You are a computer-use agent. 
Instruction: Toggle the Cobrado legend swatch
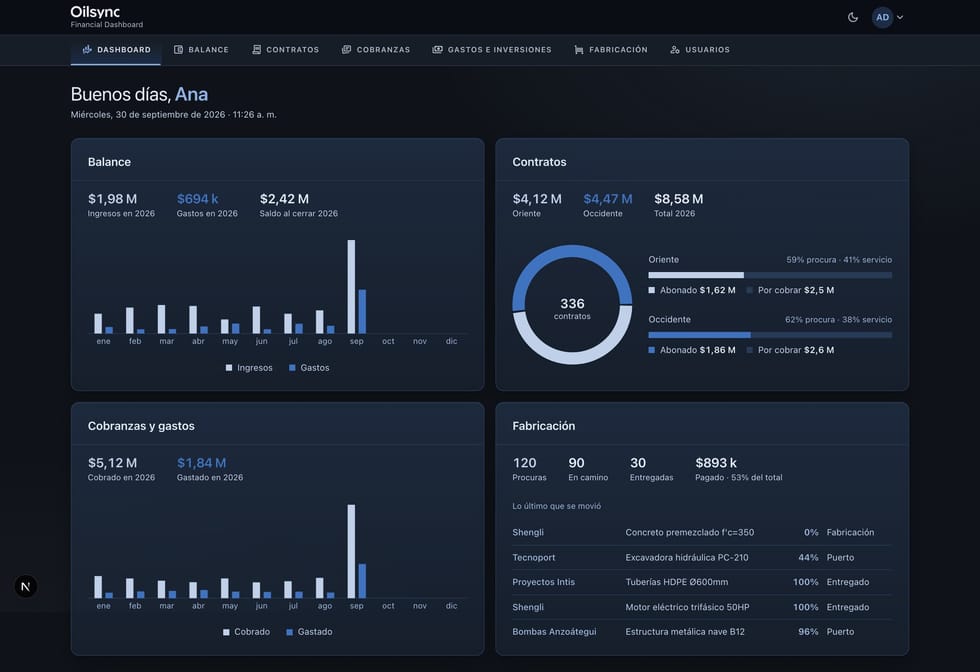pos(226,632)
